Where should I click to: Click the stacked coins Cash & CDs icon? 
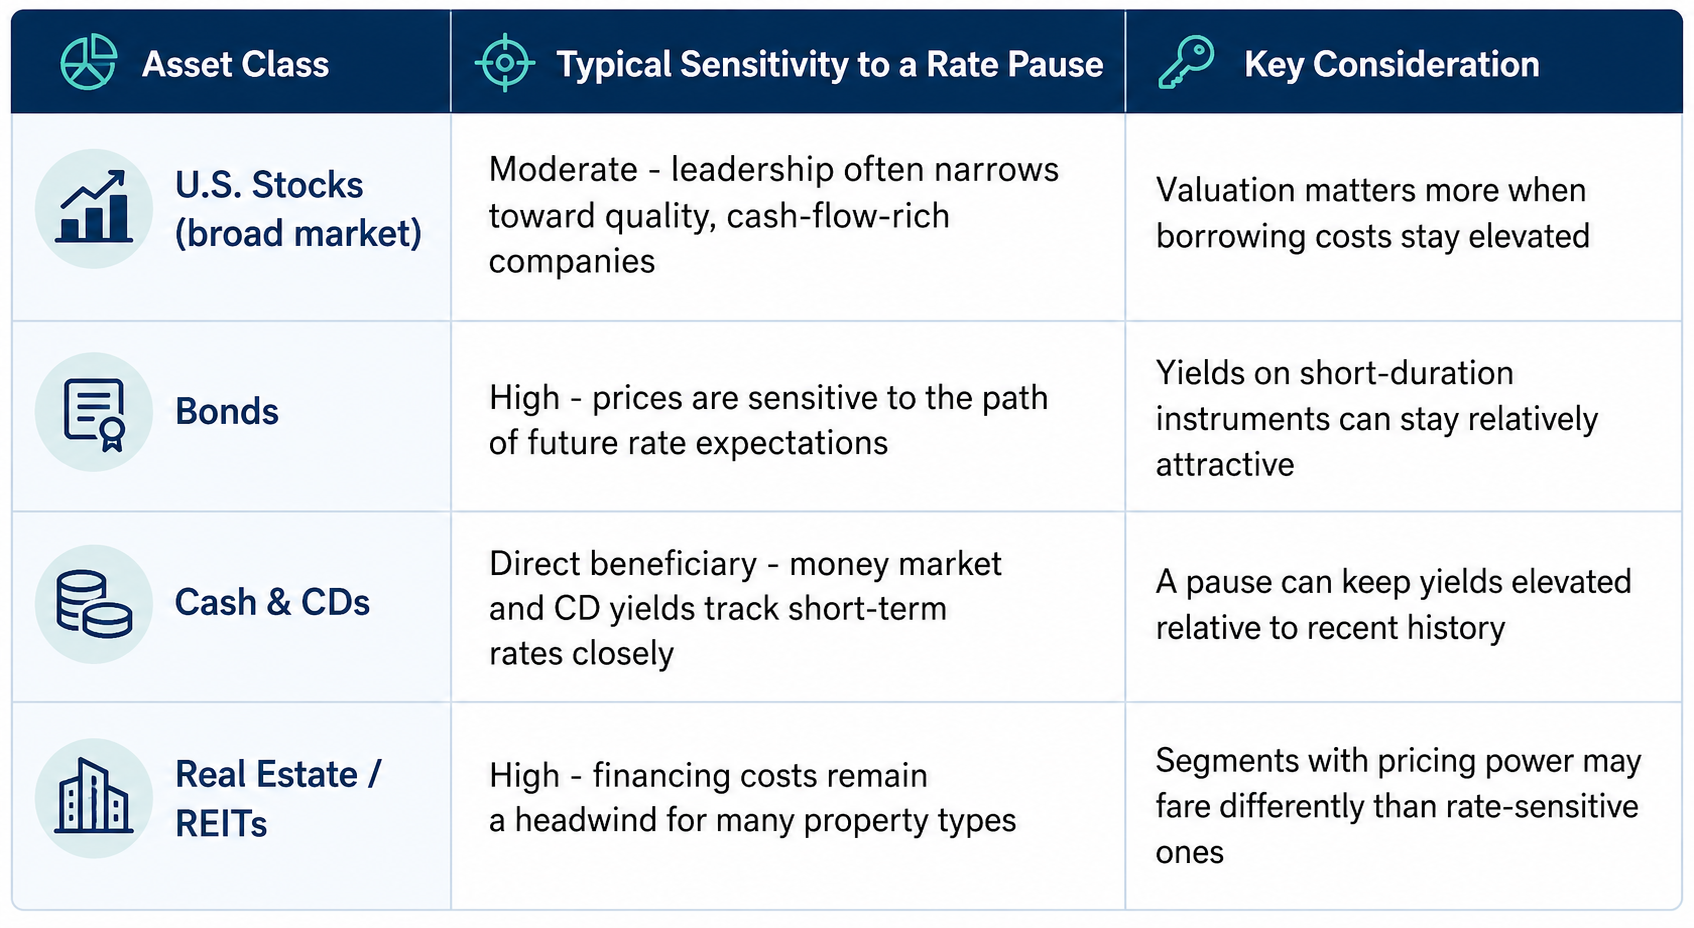coord(94,604)
